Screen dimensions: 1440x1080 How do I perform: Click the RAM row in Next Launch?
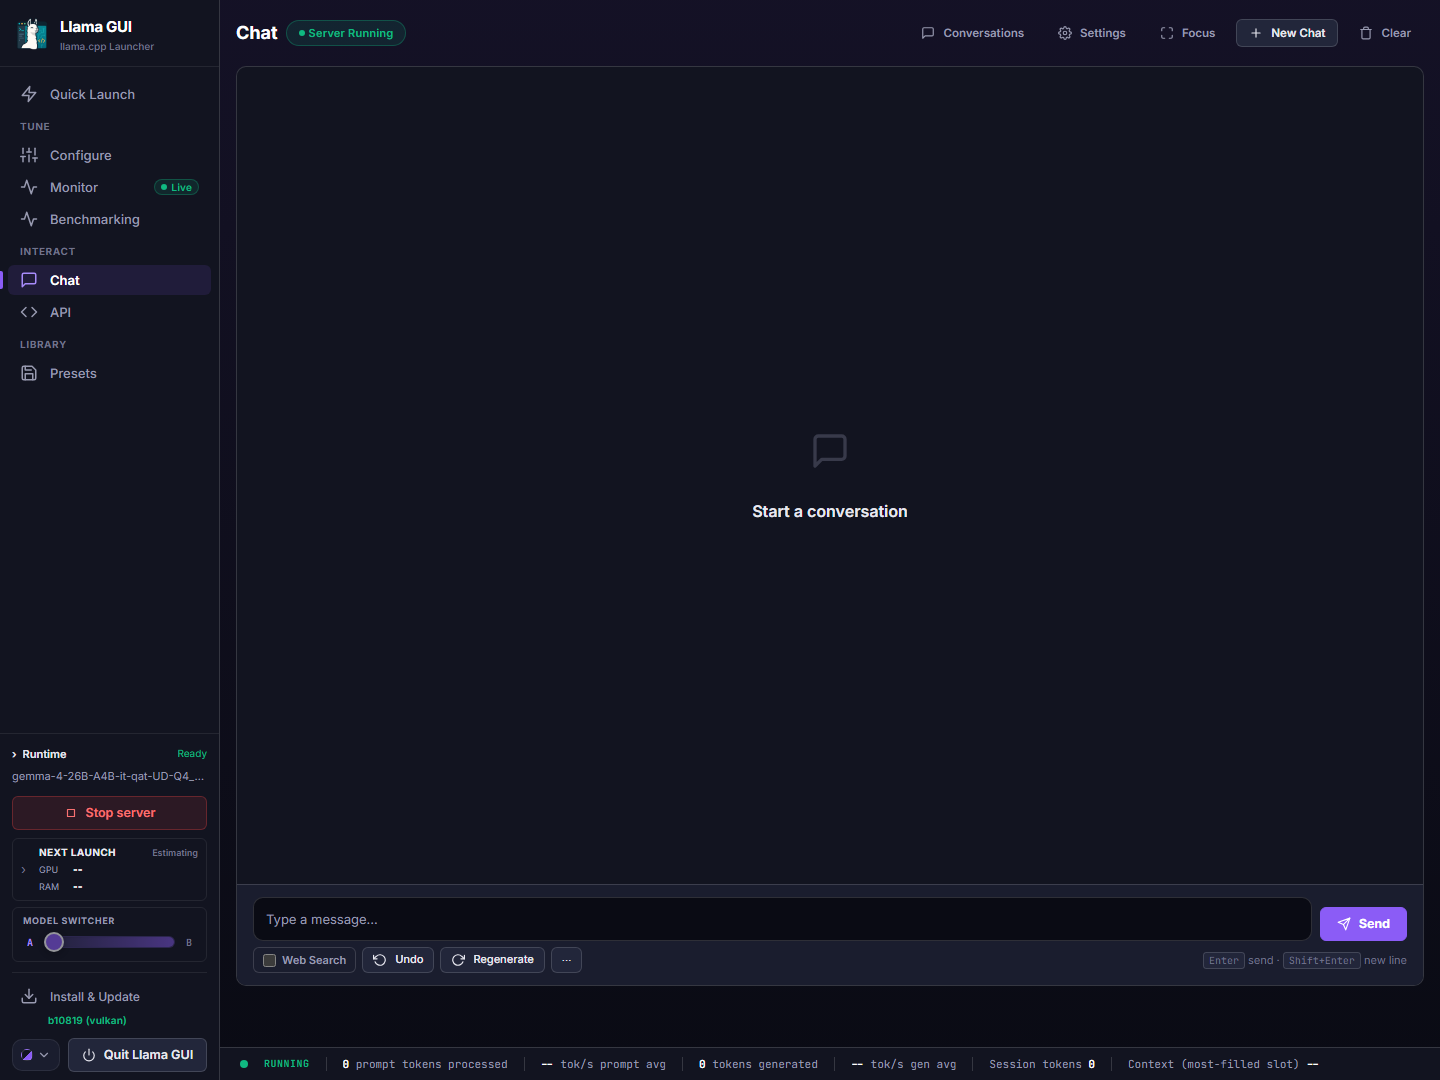(61, 887)
